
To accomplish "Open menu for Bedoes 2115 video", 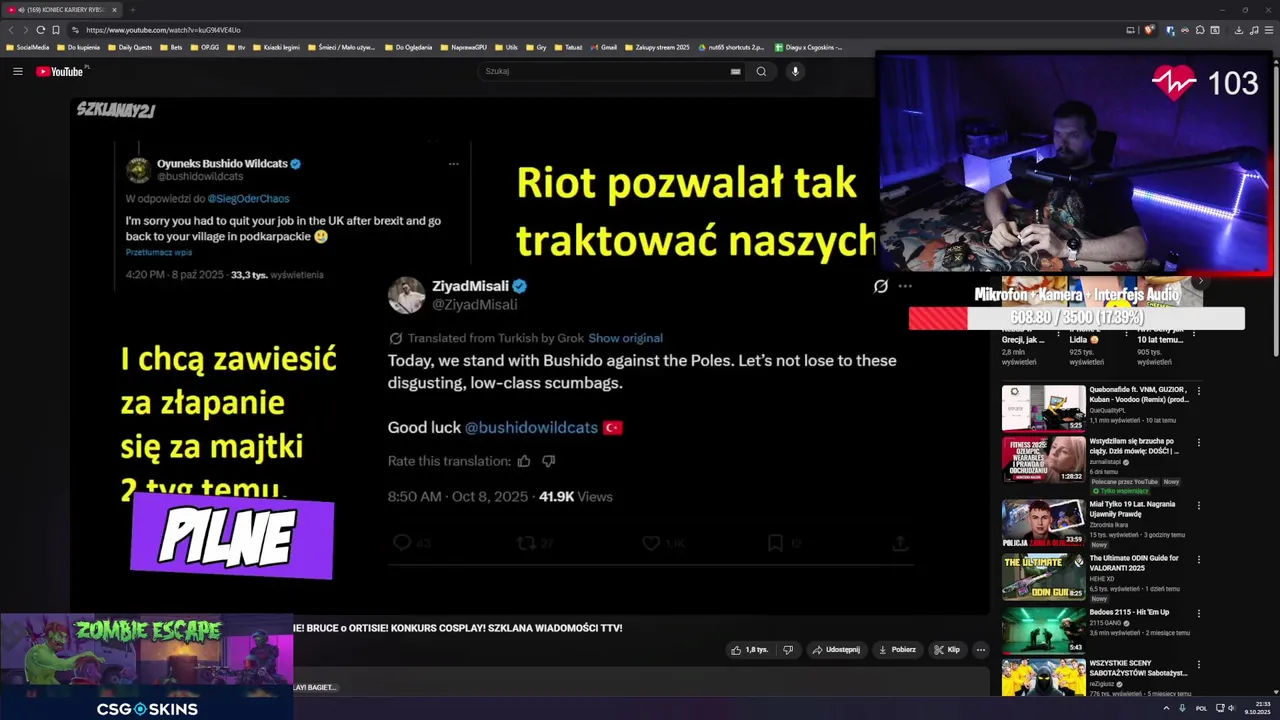I will click(x=1198, y=614).
